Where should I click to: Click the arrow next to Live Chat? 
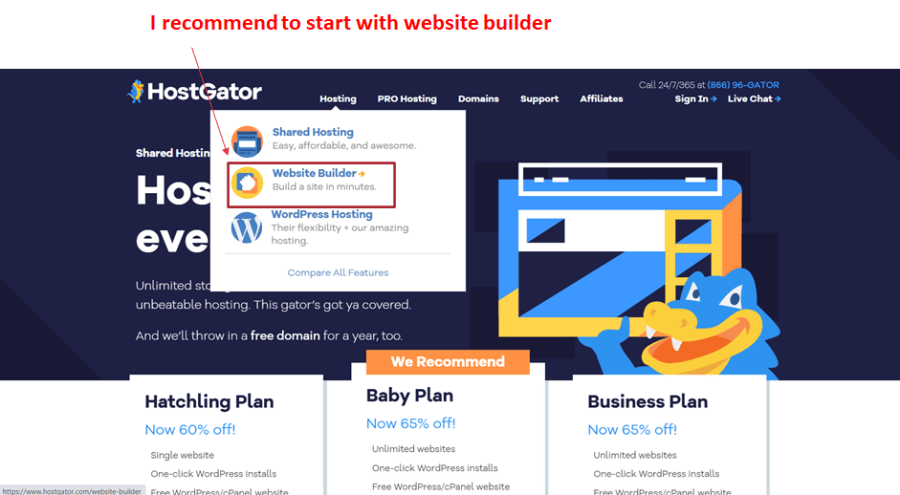click(x=778, y=99)
